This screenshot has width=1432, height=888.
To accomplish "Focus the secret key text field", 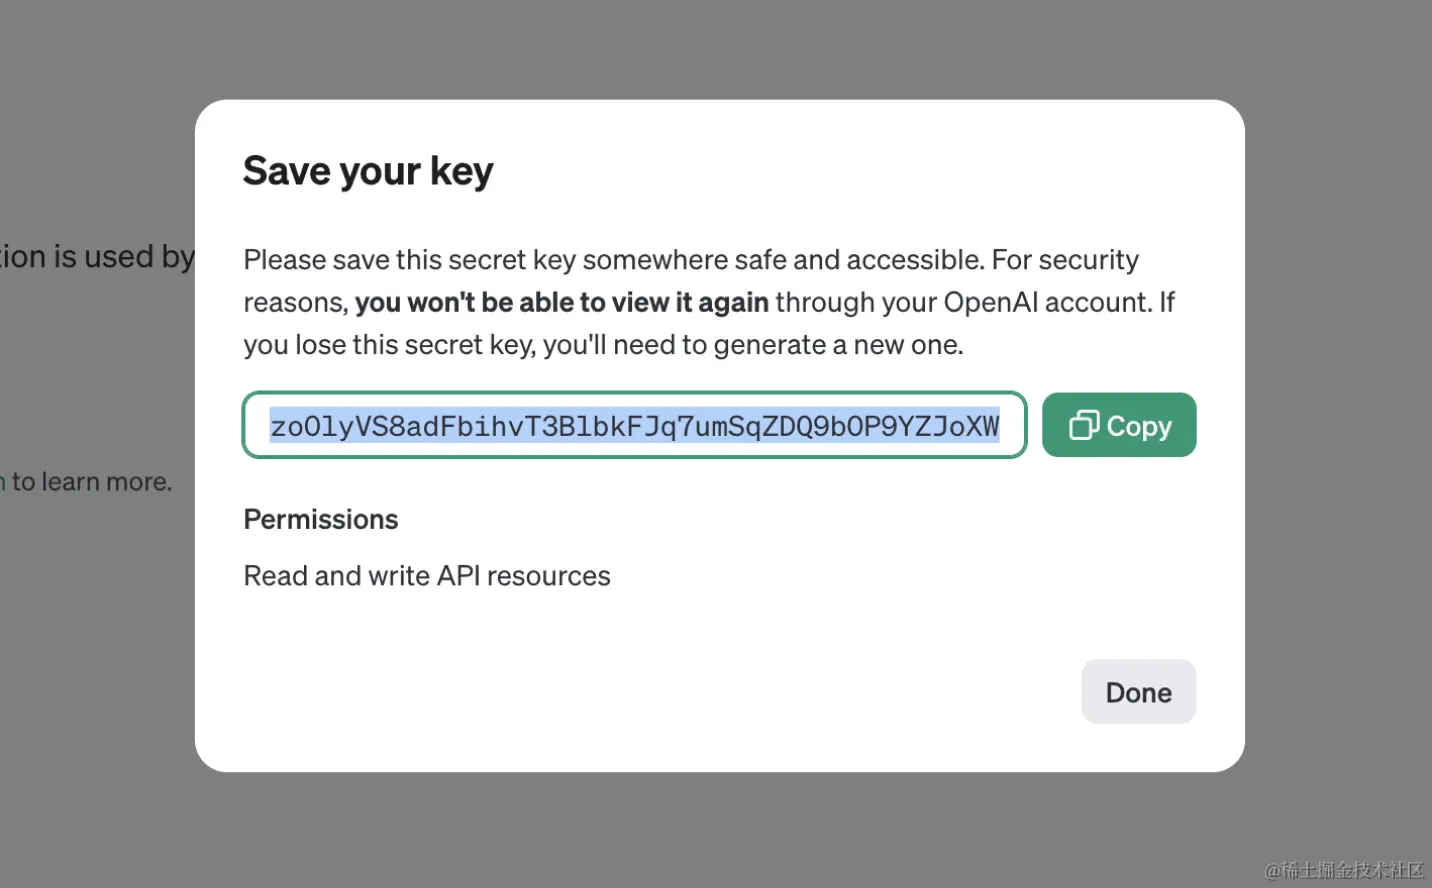I will (634, 425).
